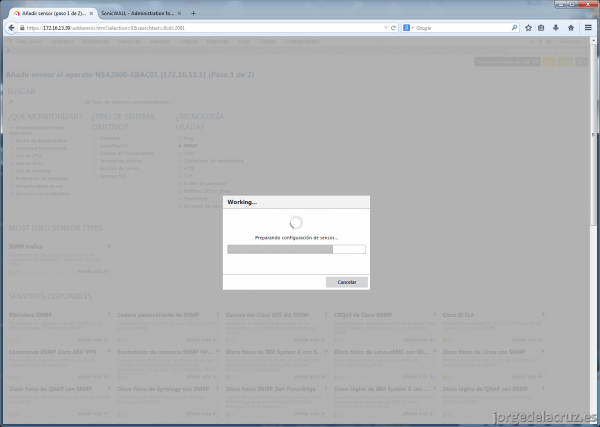Select the Ping technology radio button

(179, 138)
